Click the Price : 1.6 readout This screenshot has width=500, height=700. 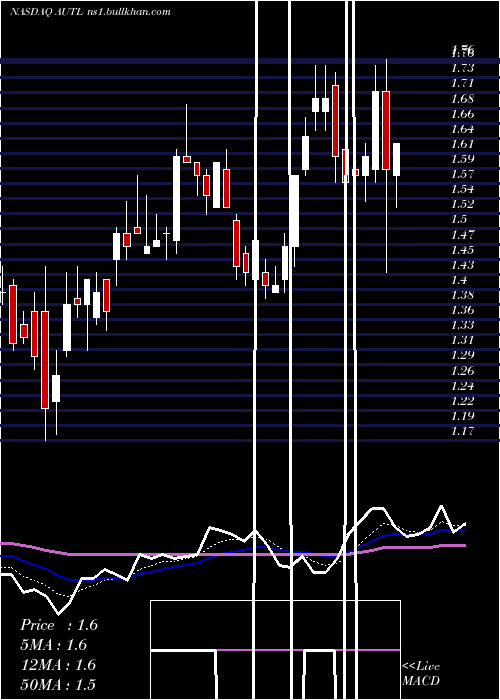click(x=59, y=625)
